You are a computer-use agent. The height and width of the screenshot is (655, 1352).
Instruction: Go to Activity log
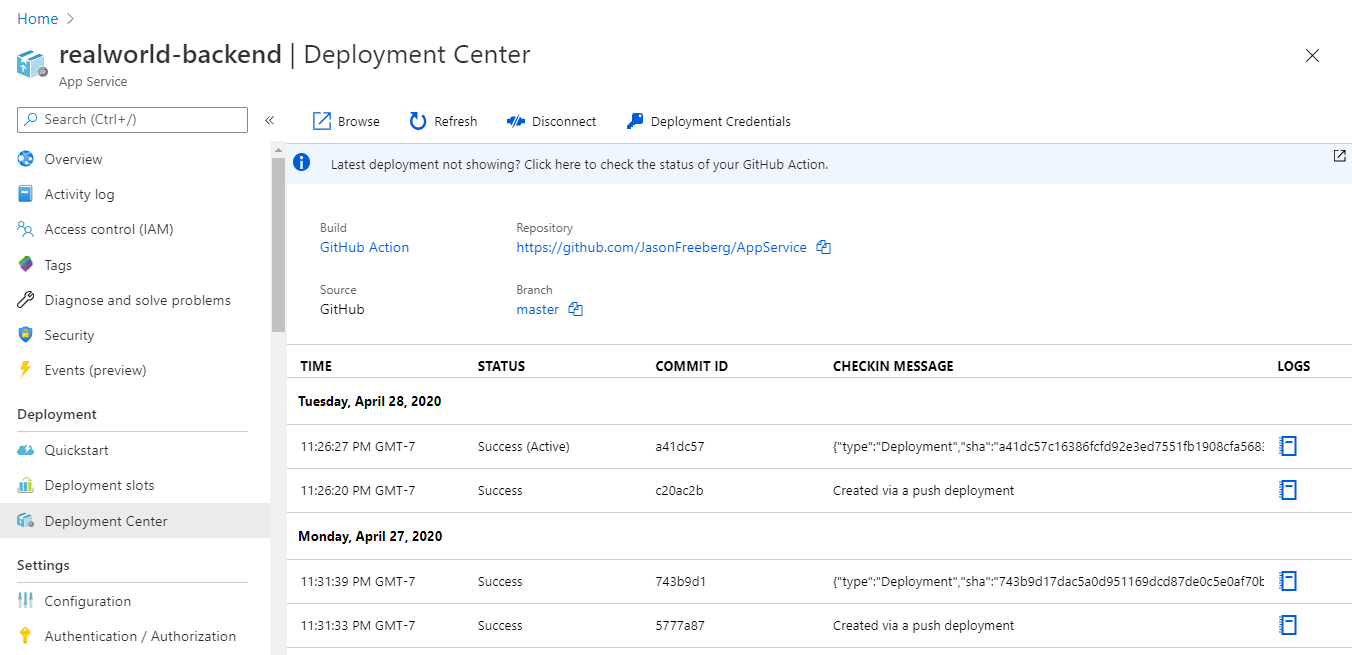click(x=76, y=193)
